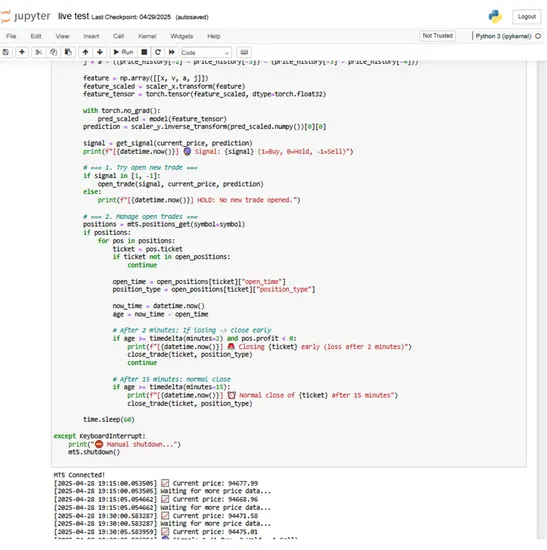Insert a cell below with plus icon
The image size is (547, 550).
coord(22,52)
